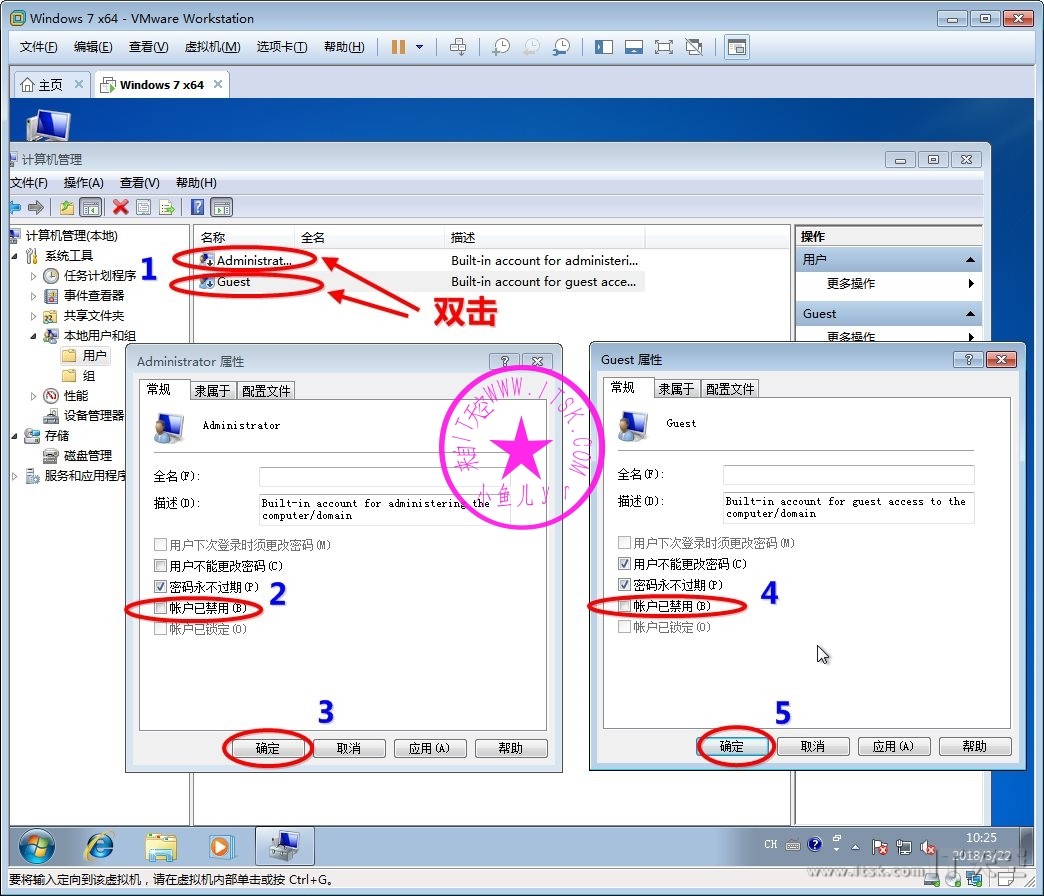Uncheck password never expires in Guest properties
This screenshot has height=896, width=1044.
point(625,585)
